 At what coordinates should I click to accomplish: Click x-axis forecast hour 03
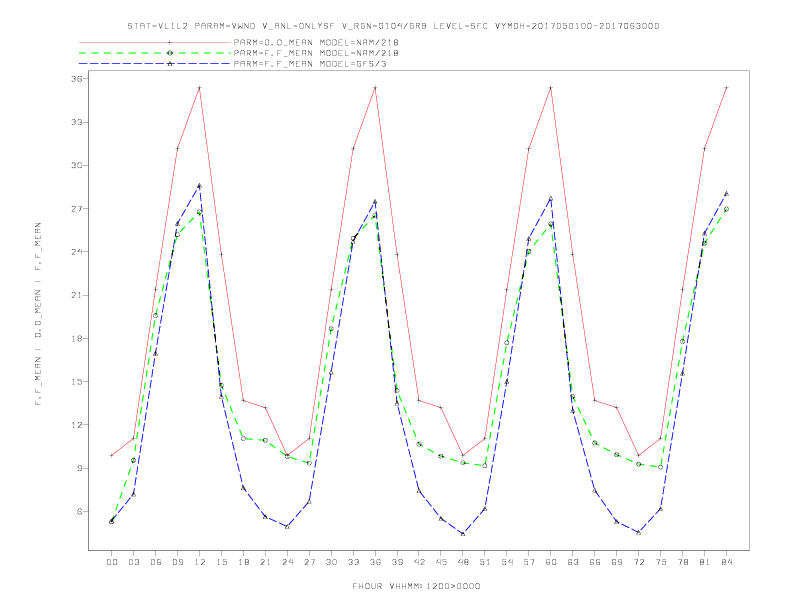coord(133,562)
